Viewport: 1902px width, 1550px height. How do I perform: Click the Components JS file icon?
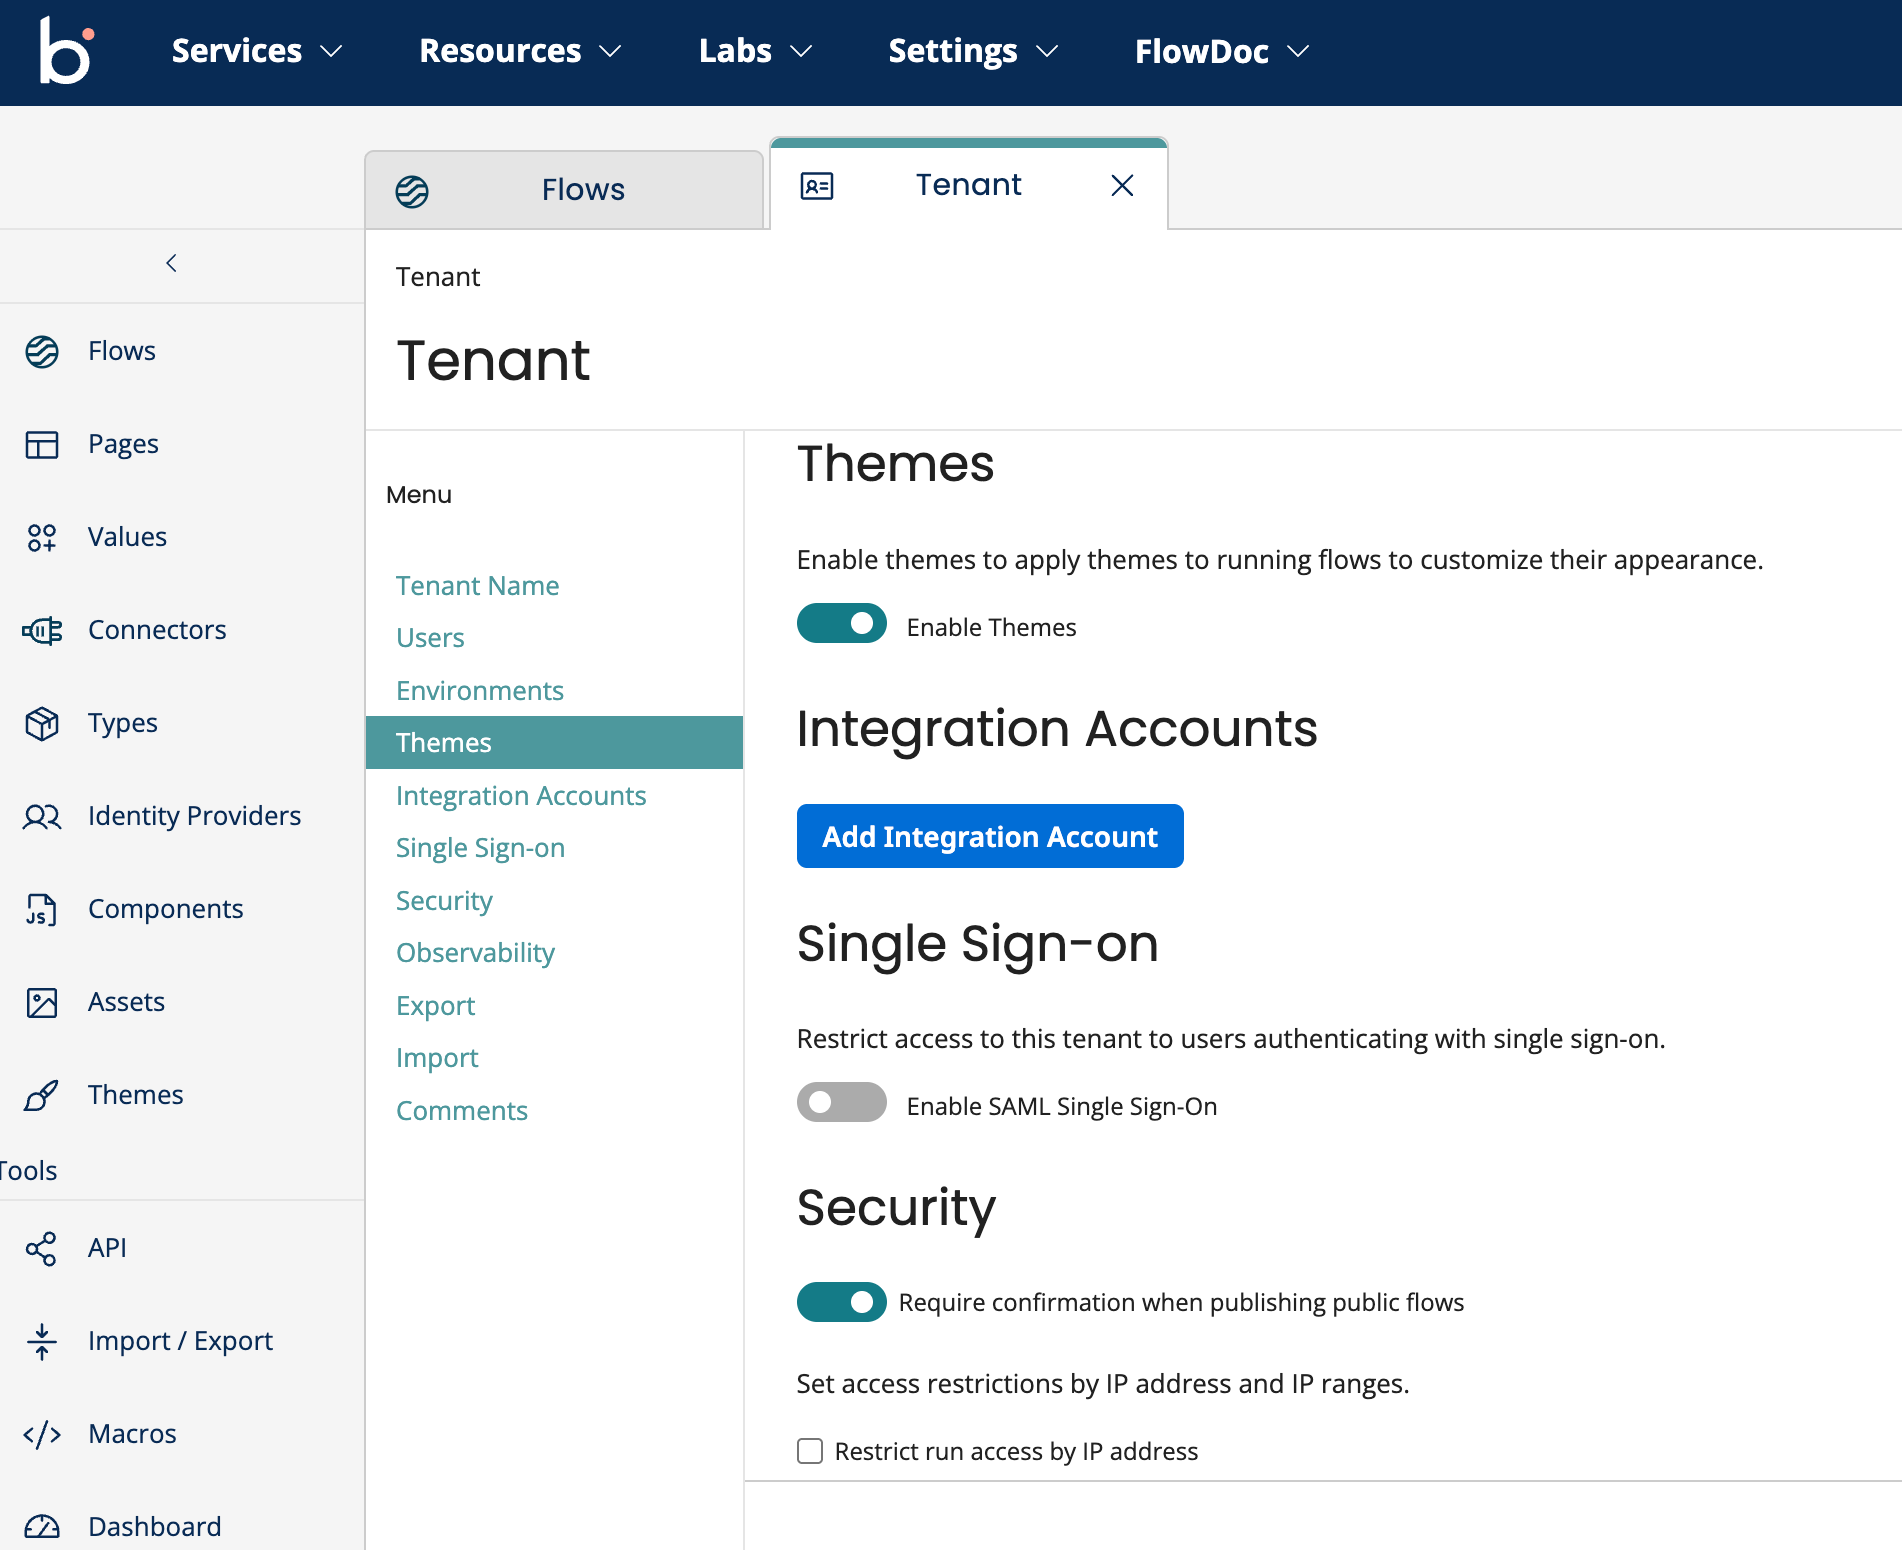pos(42,909)
